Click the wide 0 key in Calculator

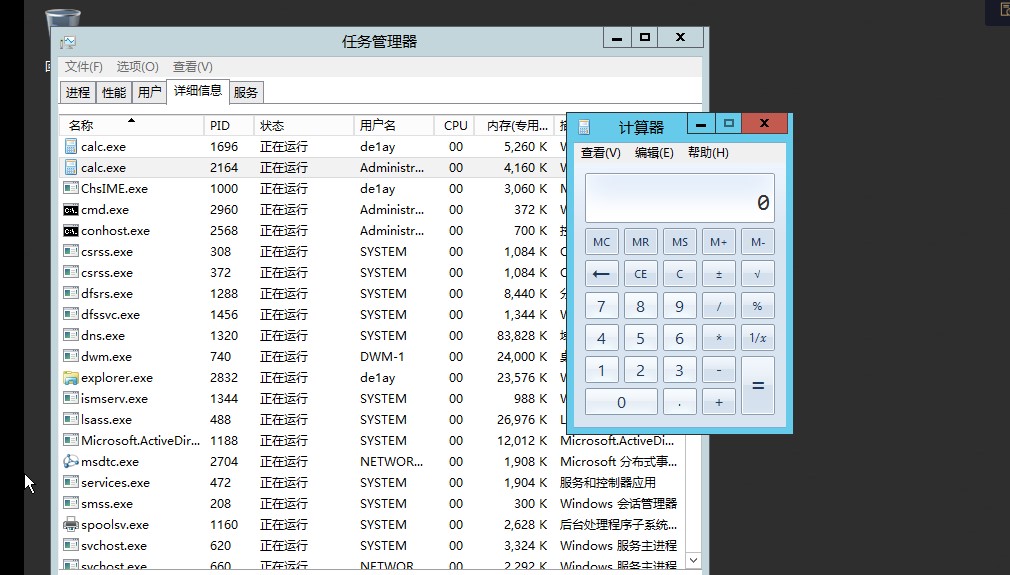pos(621,402)
